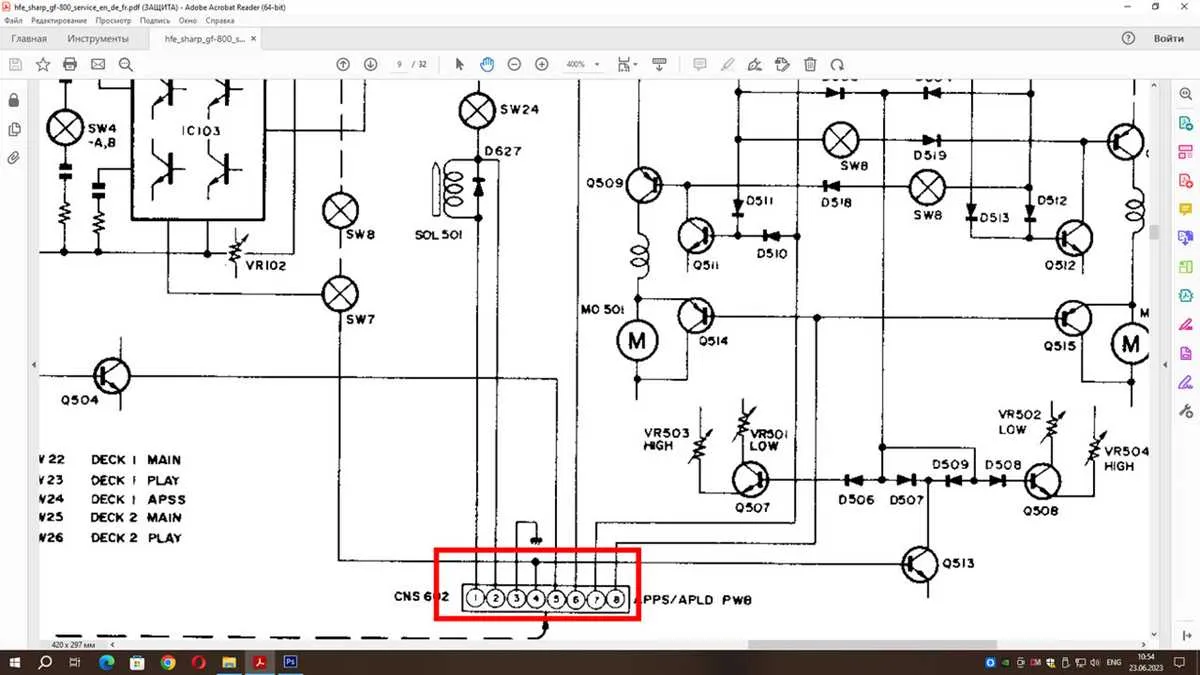Viewport: 1200px width, 675px height.
Task: Open the attachments paperclip panel
Action: (x=14, y=157)
